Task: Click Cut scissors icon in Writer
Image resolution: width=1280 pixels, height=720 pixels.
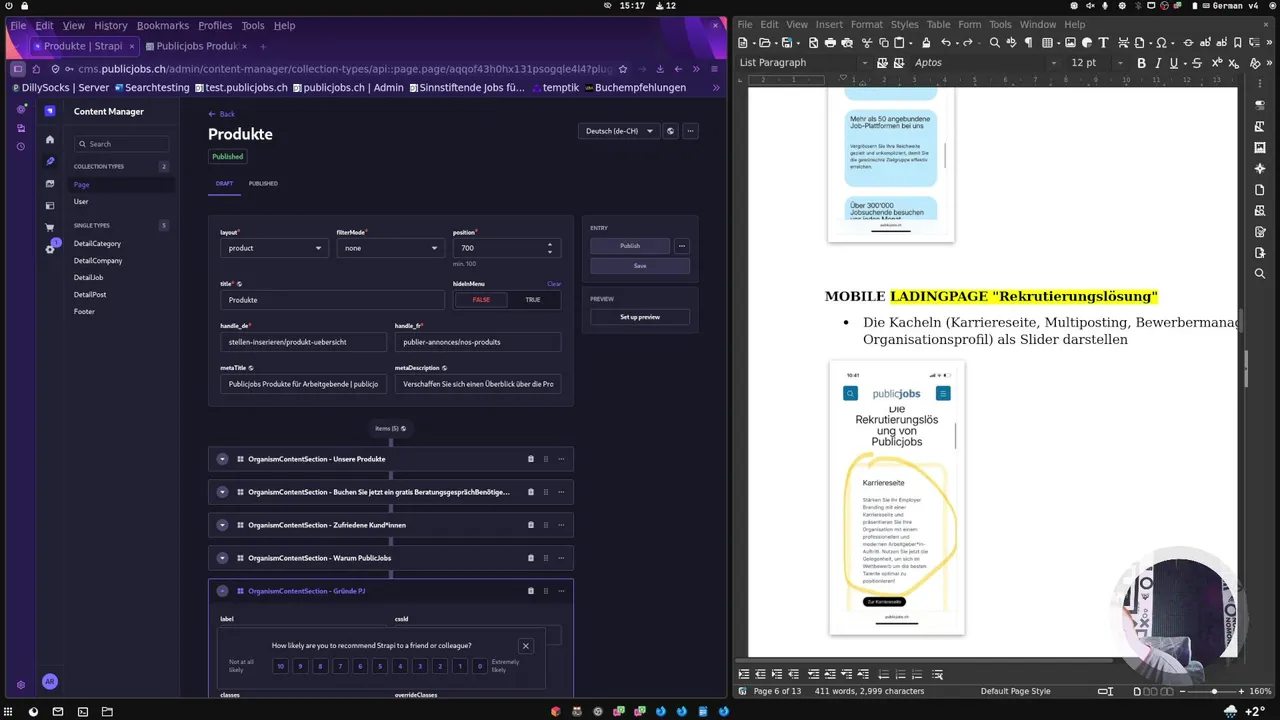Action: (x=866, y=43)
